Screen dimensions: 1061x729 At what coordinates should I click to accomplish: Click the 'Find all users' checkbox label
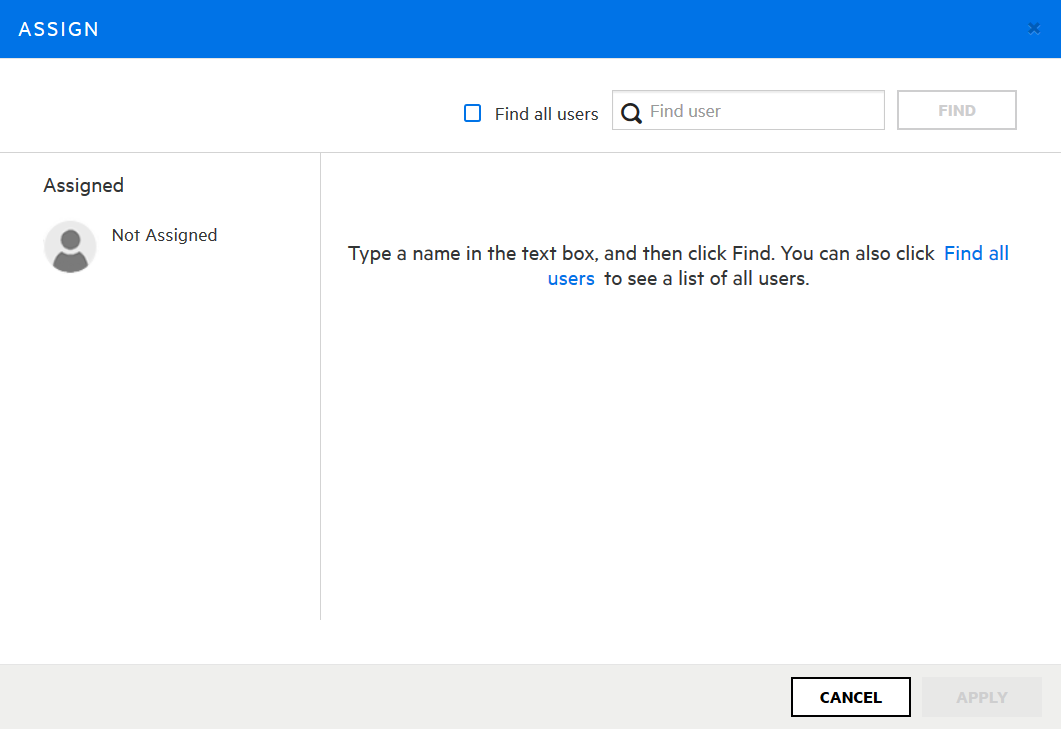[x=546, y=114]
